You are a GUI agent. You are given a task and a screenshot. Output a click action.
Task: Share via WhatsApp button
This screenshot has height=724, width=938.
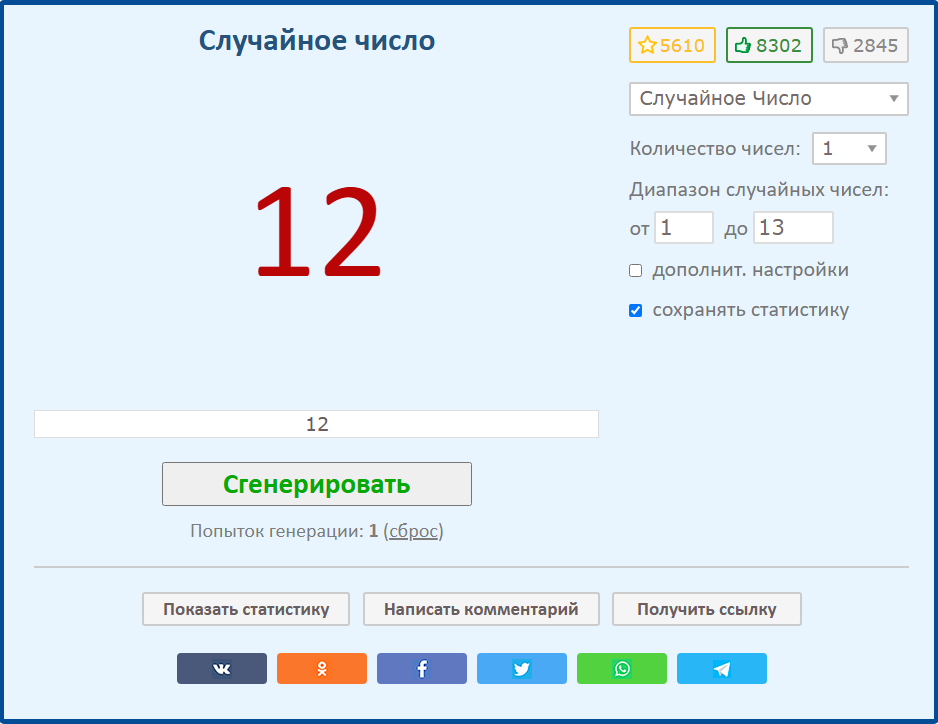622,668
